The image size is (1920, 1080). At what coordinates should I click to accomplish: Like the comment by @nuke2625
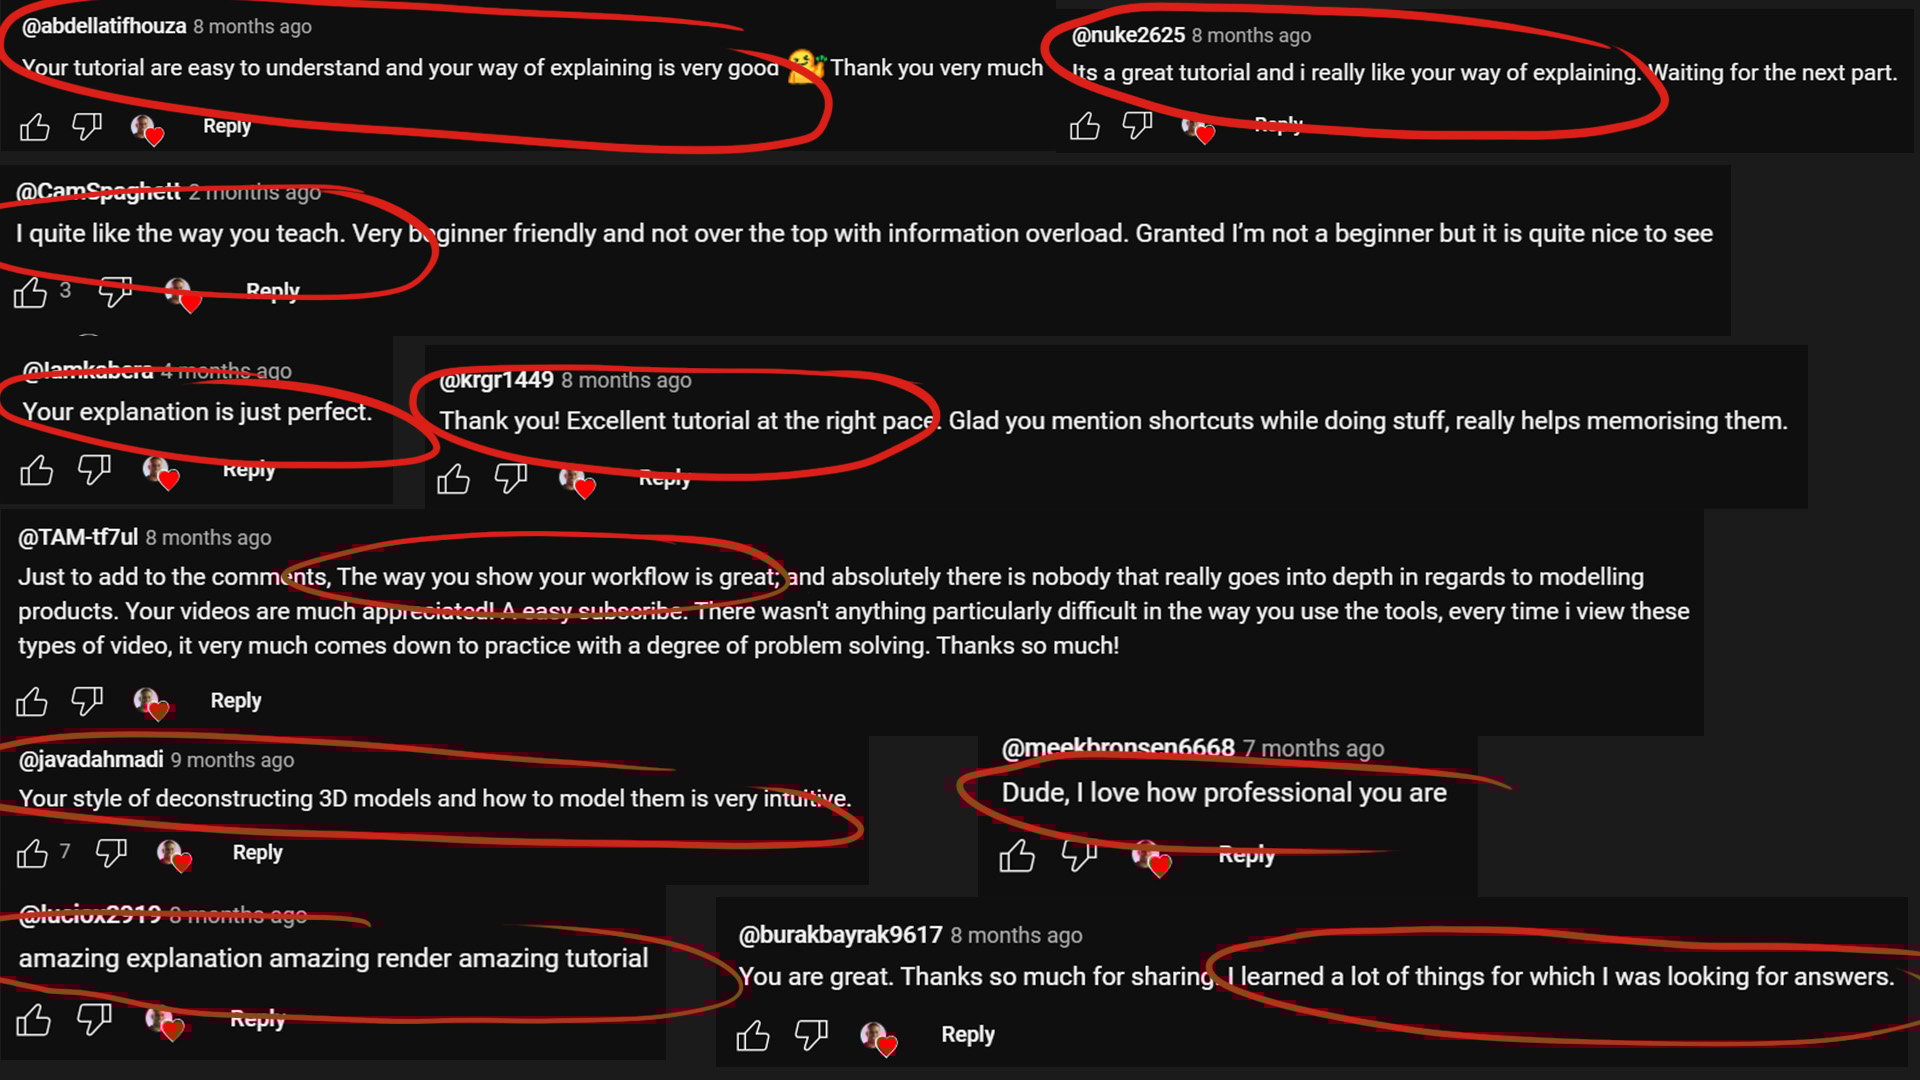(1084, 126)
